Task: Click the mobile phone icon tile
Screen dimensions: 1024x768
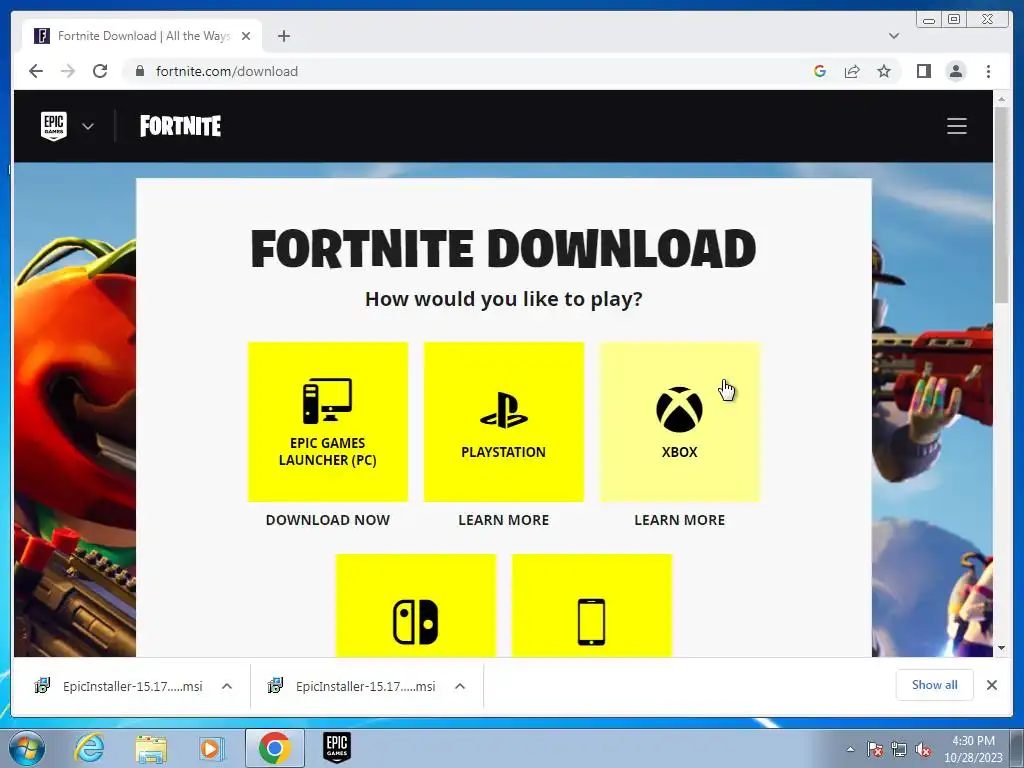Action: pyautogui.click(x=592, y=605)
